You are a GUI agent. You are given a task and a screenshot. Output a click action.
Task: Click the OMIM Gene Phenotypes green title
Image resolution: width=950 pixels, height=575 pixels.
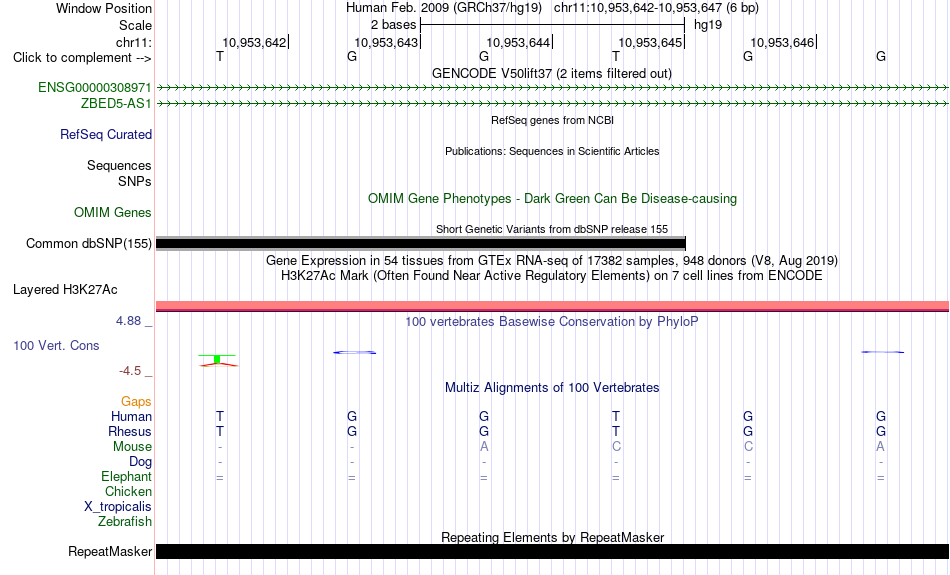553,199
